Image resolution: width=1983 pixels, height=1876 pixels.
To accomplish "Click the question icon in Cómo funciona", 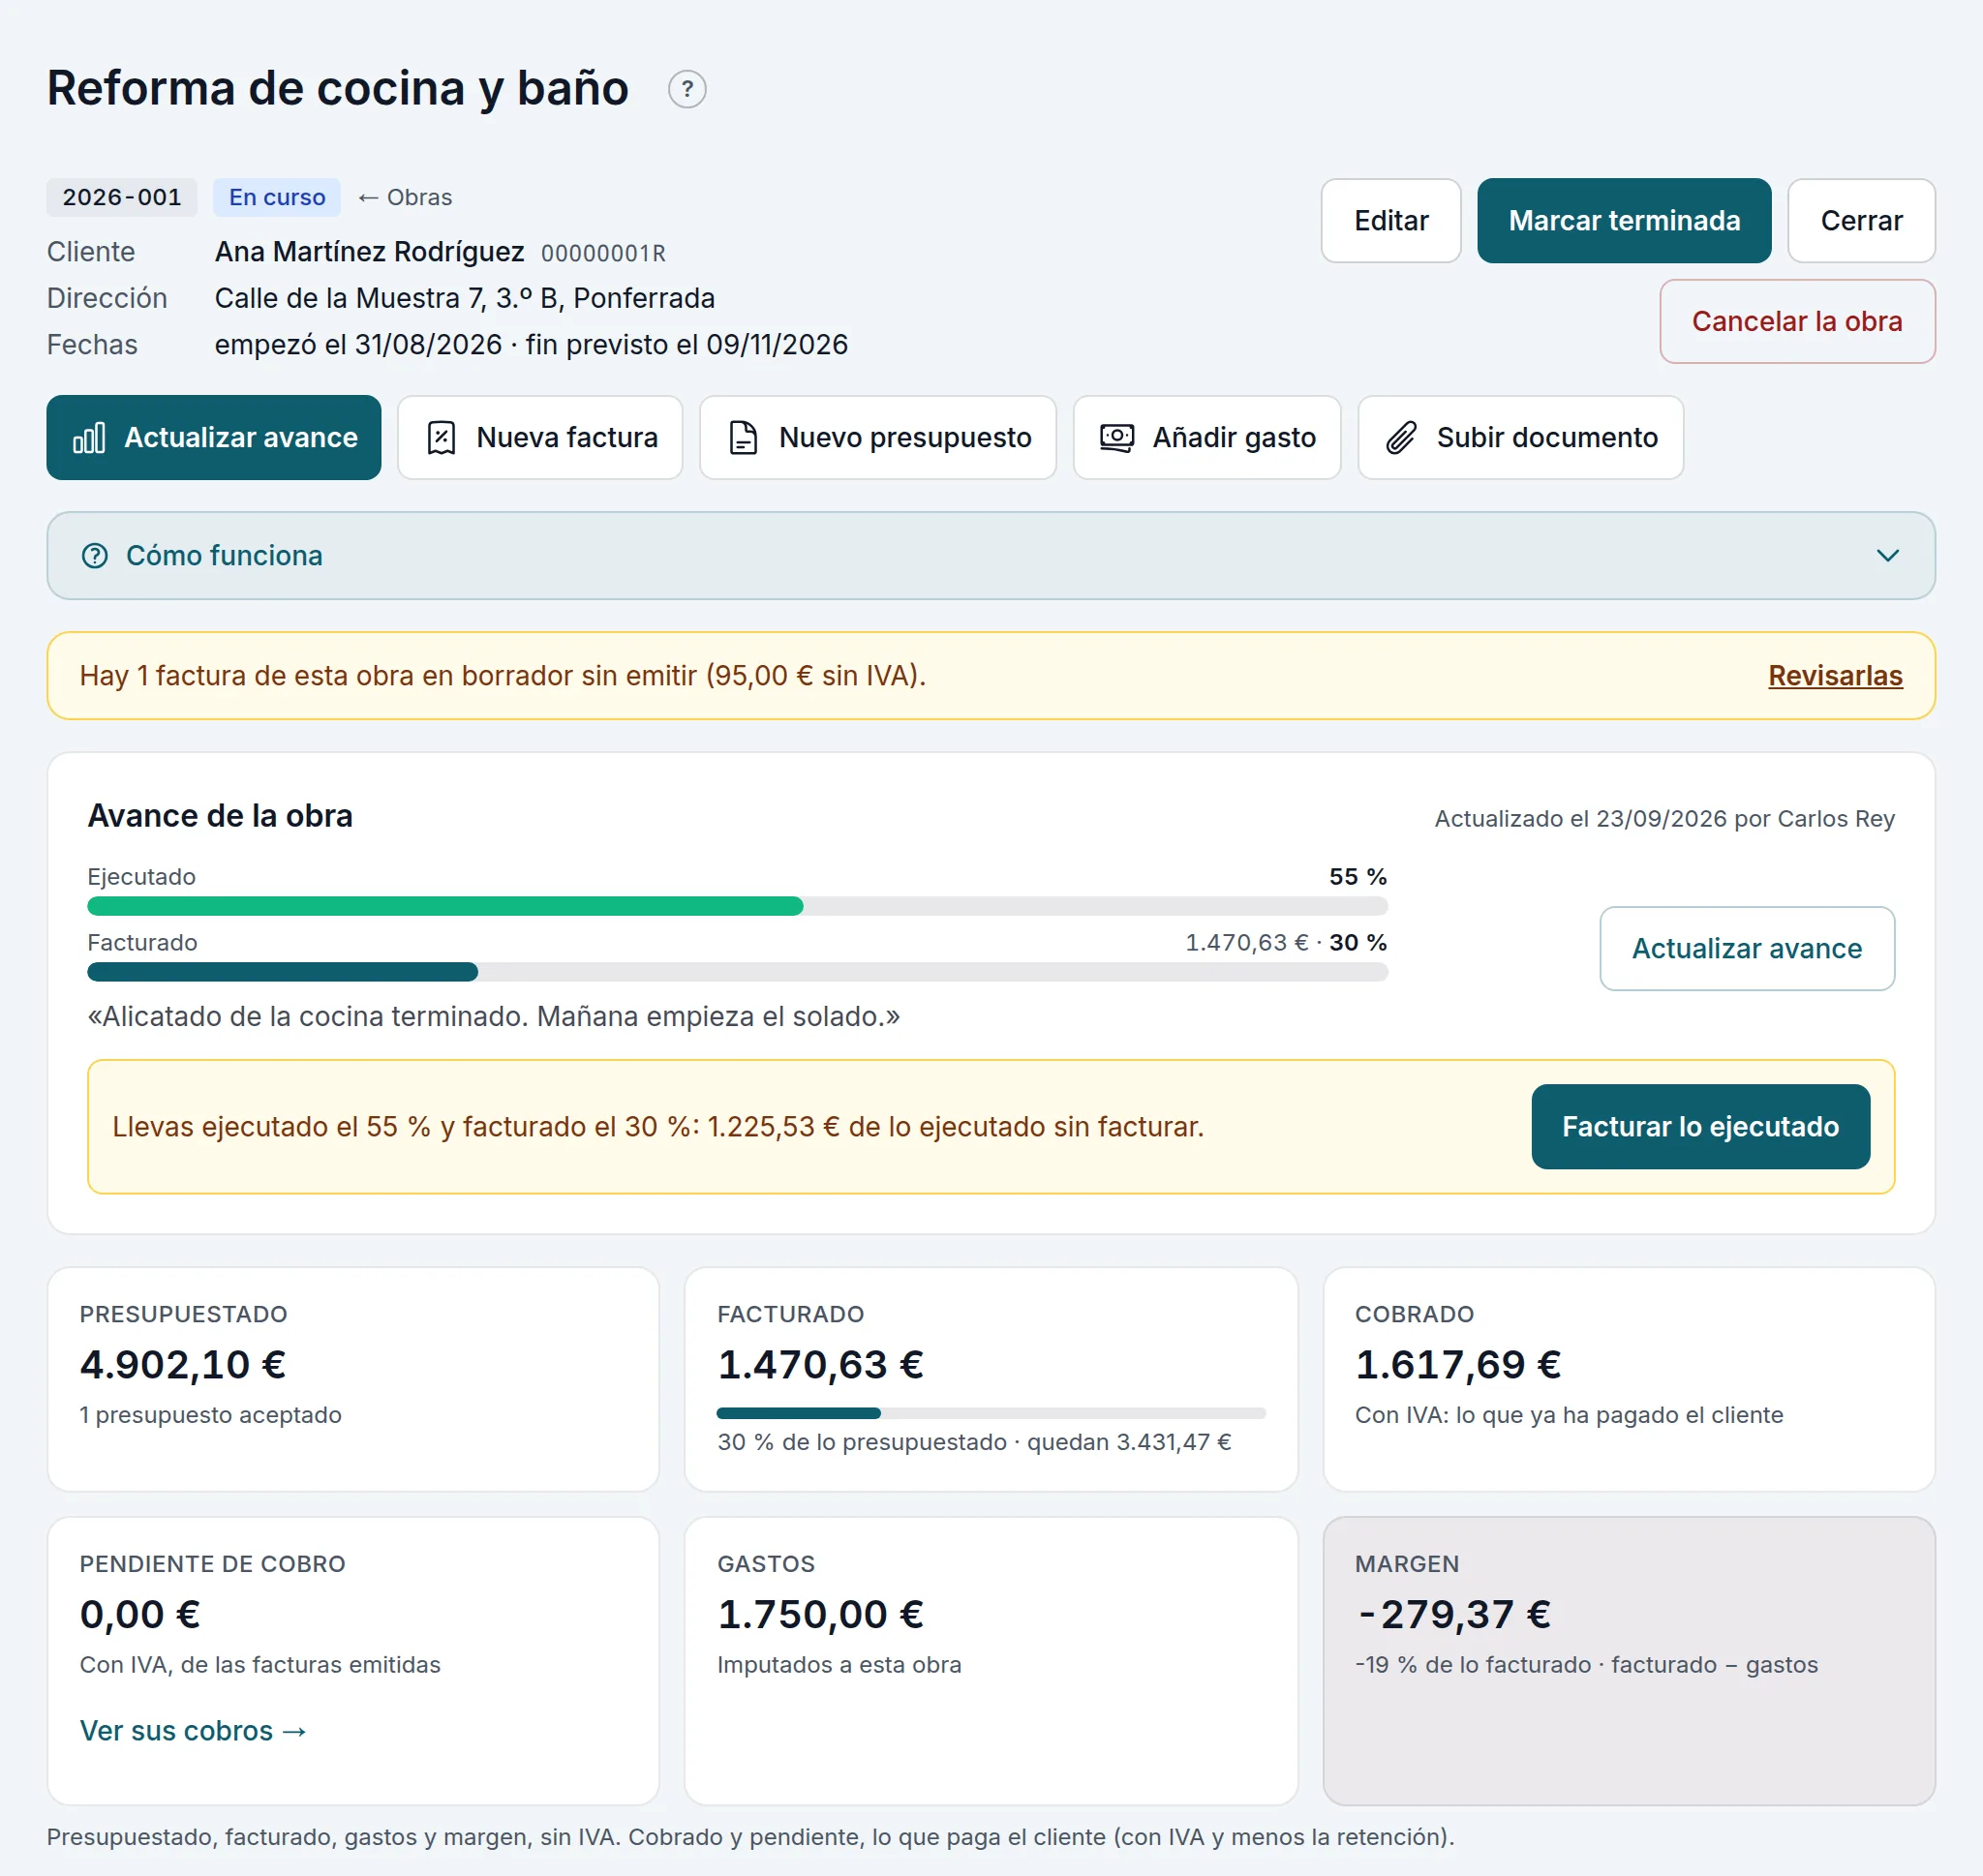I will coord(95,556).
